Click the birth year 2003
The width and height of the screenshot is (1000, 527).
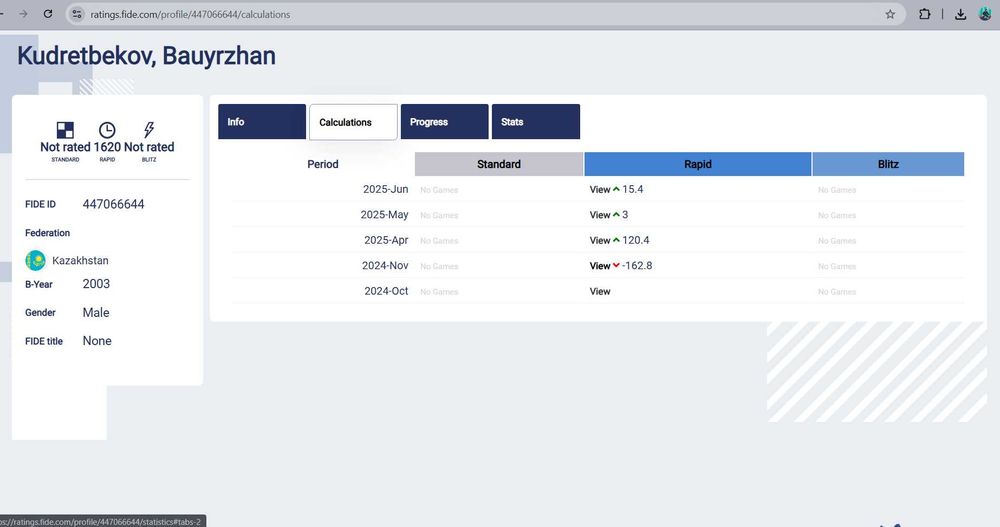click(x=96, y=284)
